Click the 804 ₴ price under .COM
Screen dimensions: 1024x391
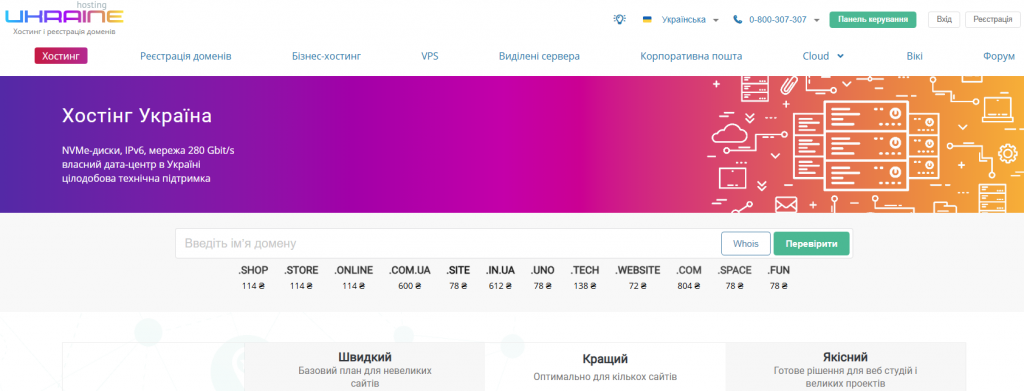click(688, 286)
